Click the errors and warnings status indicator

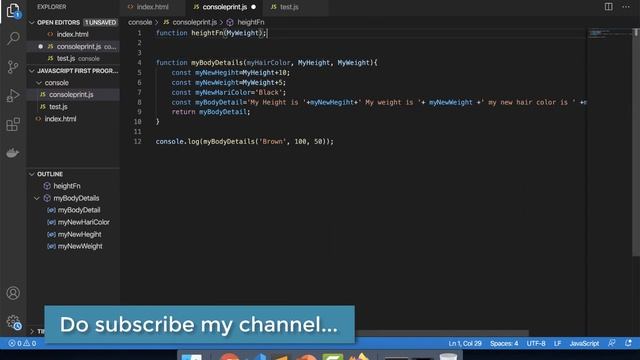(22, 343)
